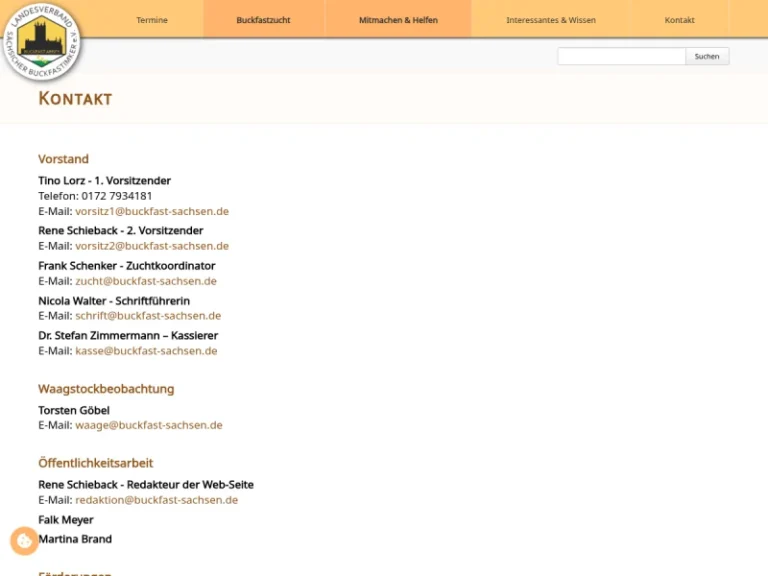Open the cookie settings icon
The image size is (768, 576).
tap(24, 541)
